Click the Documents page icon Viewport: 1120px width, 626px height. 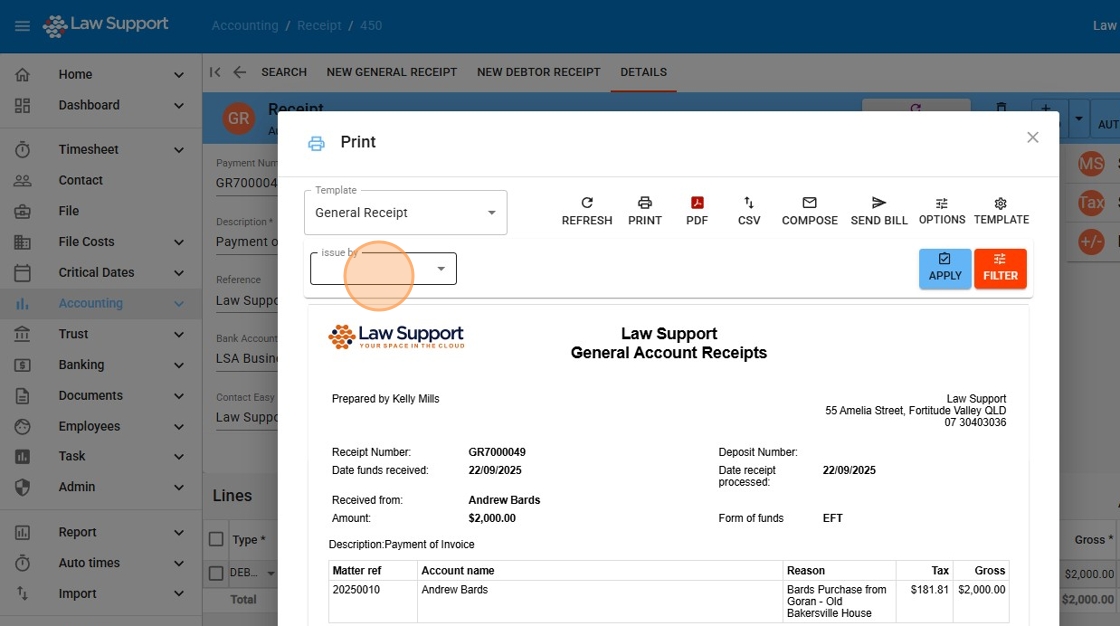coord(22,395)
